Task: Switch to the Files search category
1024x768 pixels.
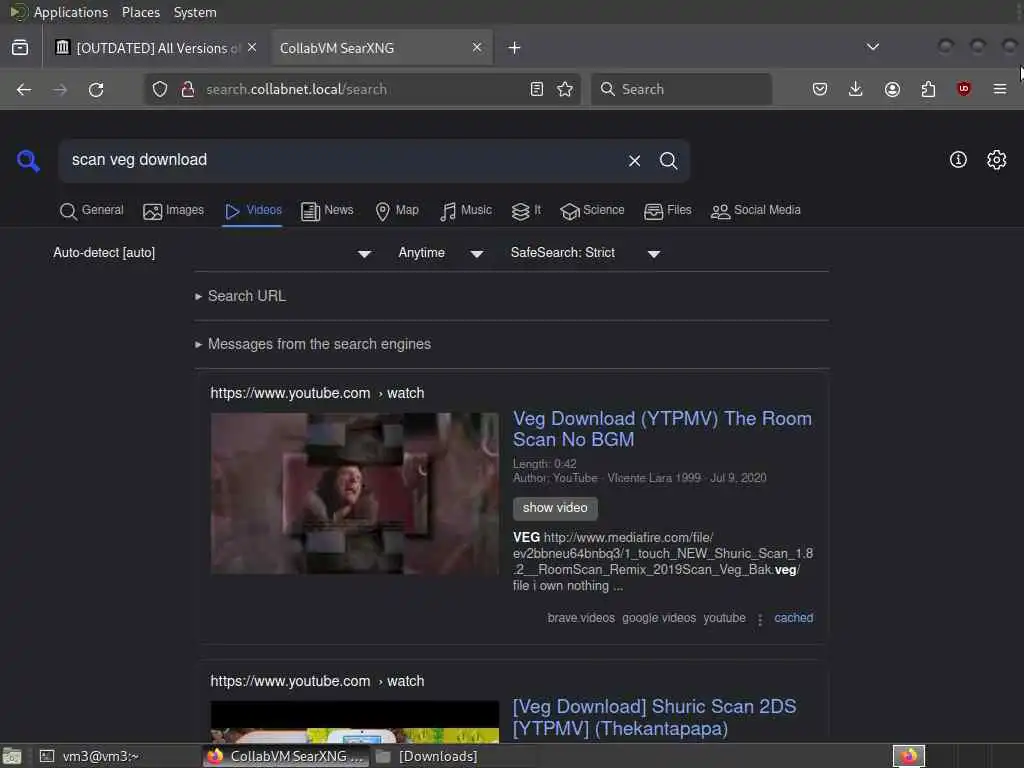Action: click(667, 210)
